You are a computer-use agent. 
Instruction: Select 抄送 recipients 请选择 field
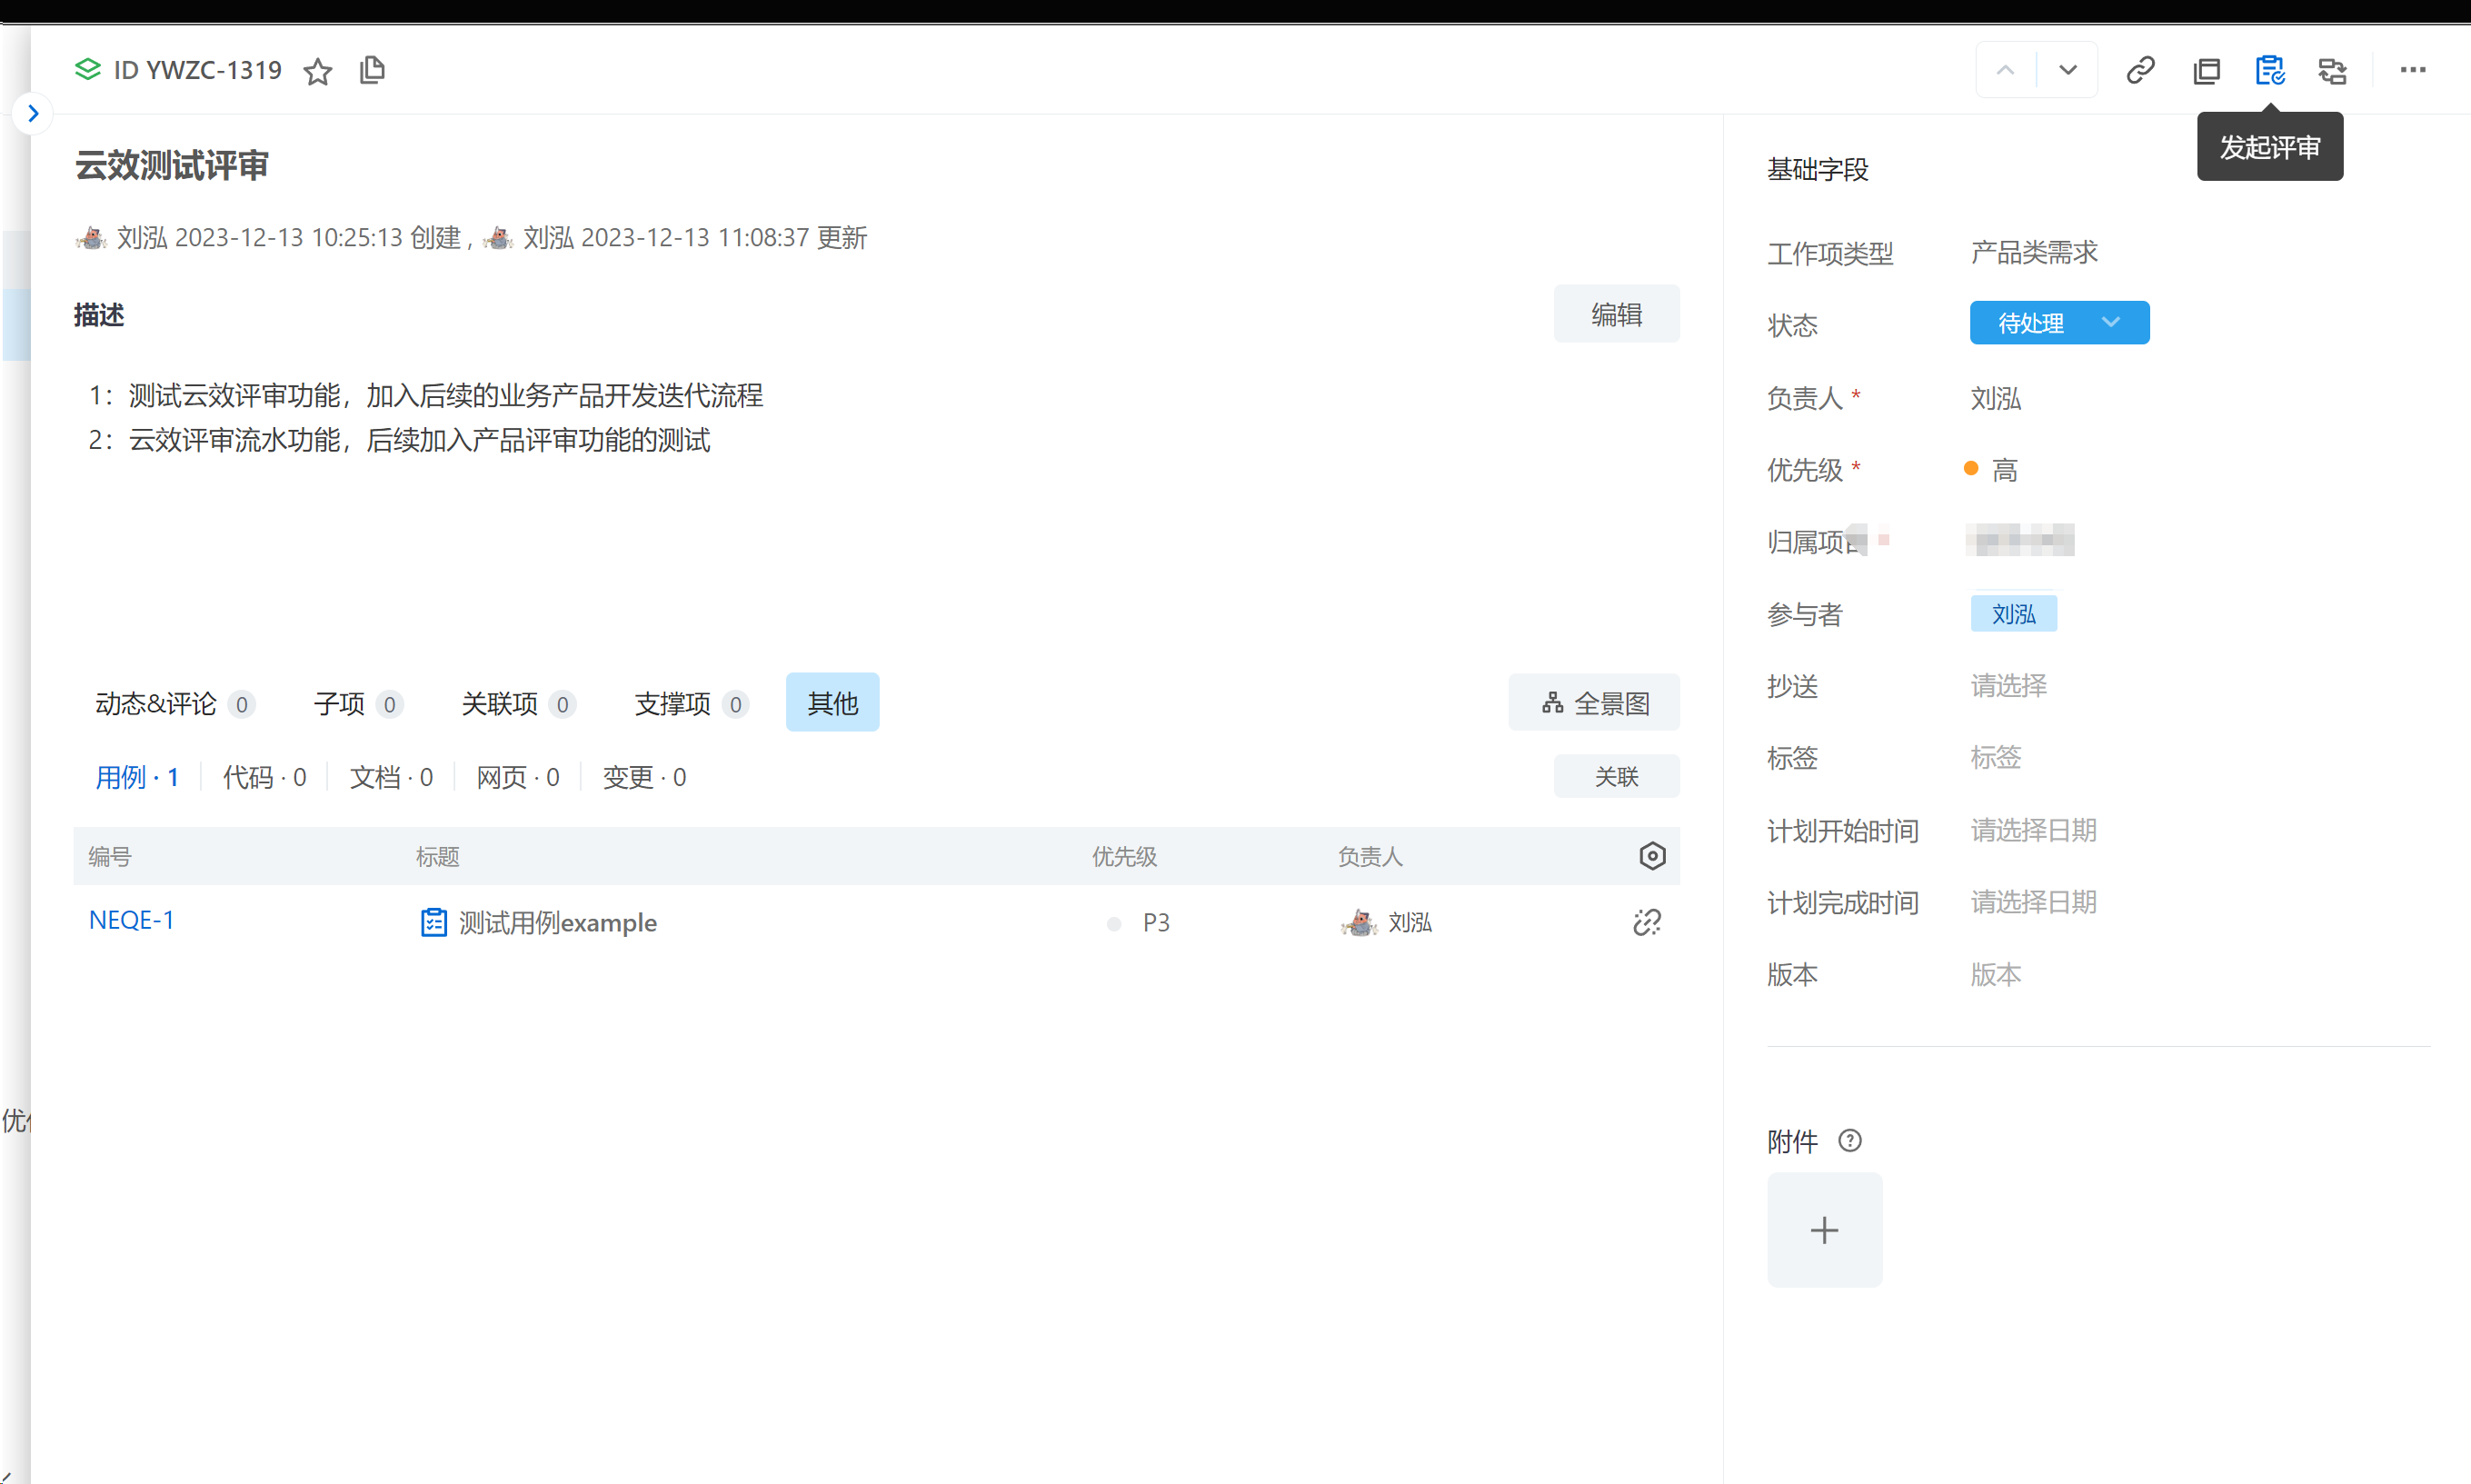(2008, 686)
